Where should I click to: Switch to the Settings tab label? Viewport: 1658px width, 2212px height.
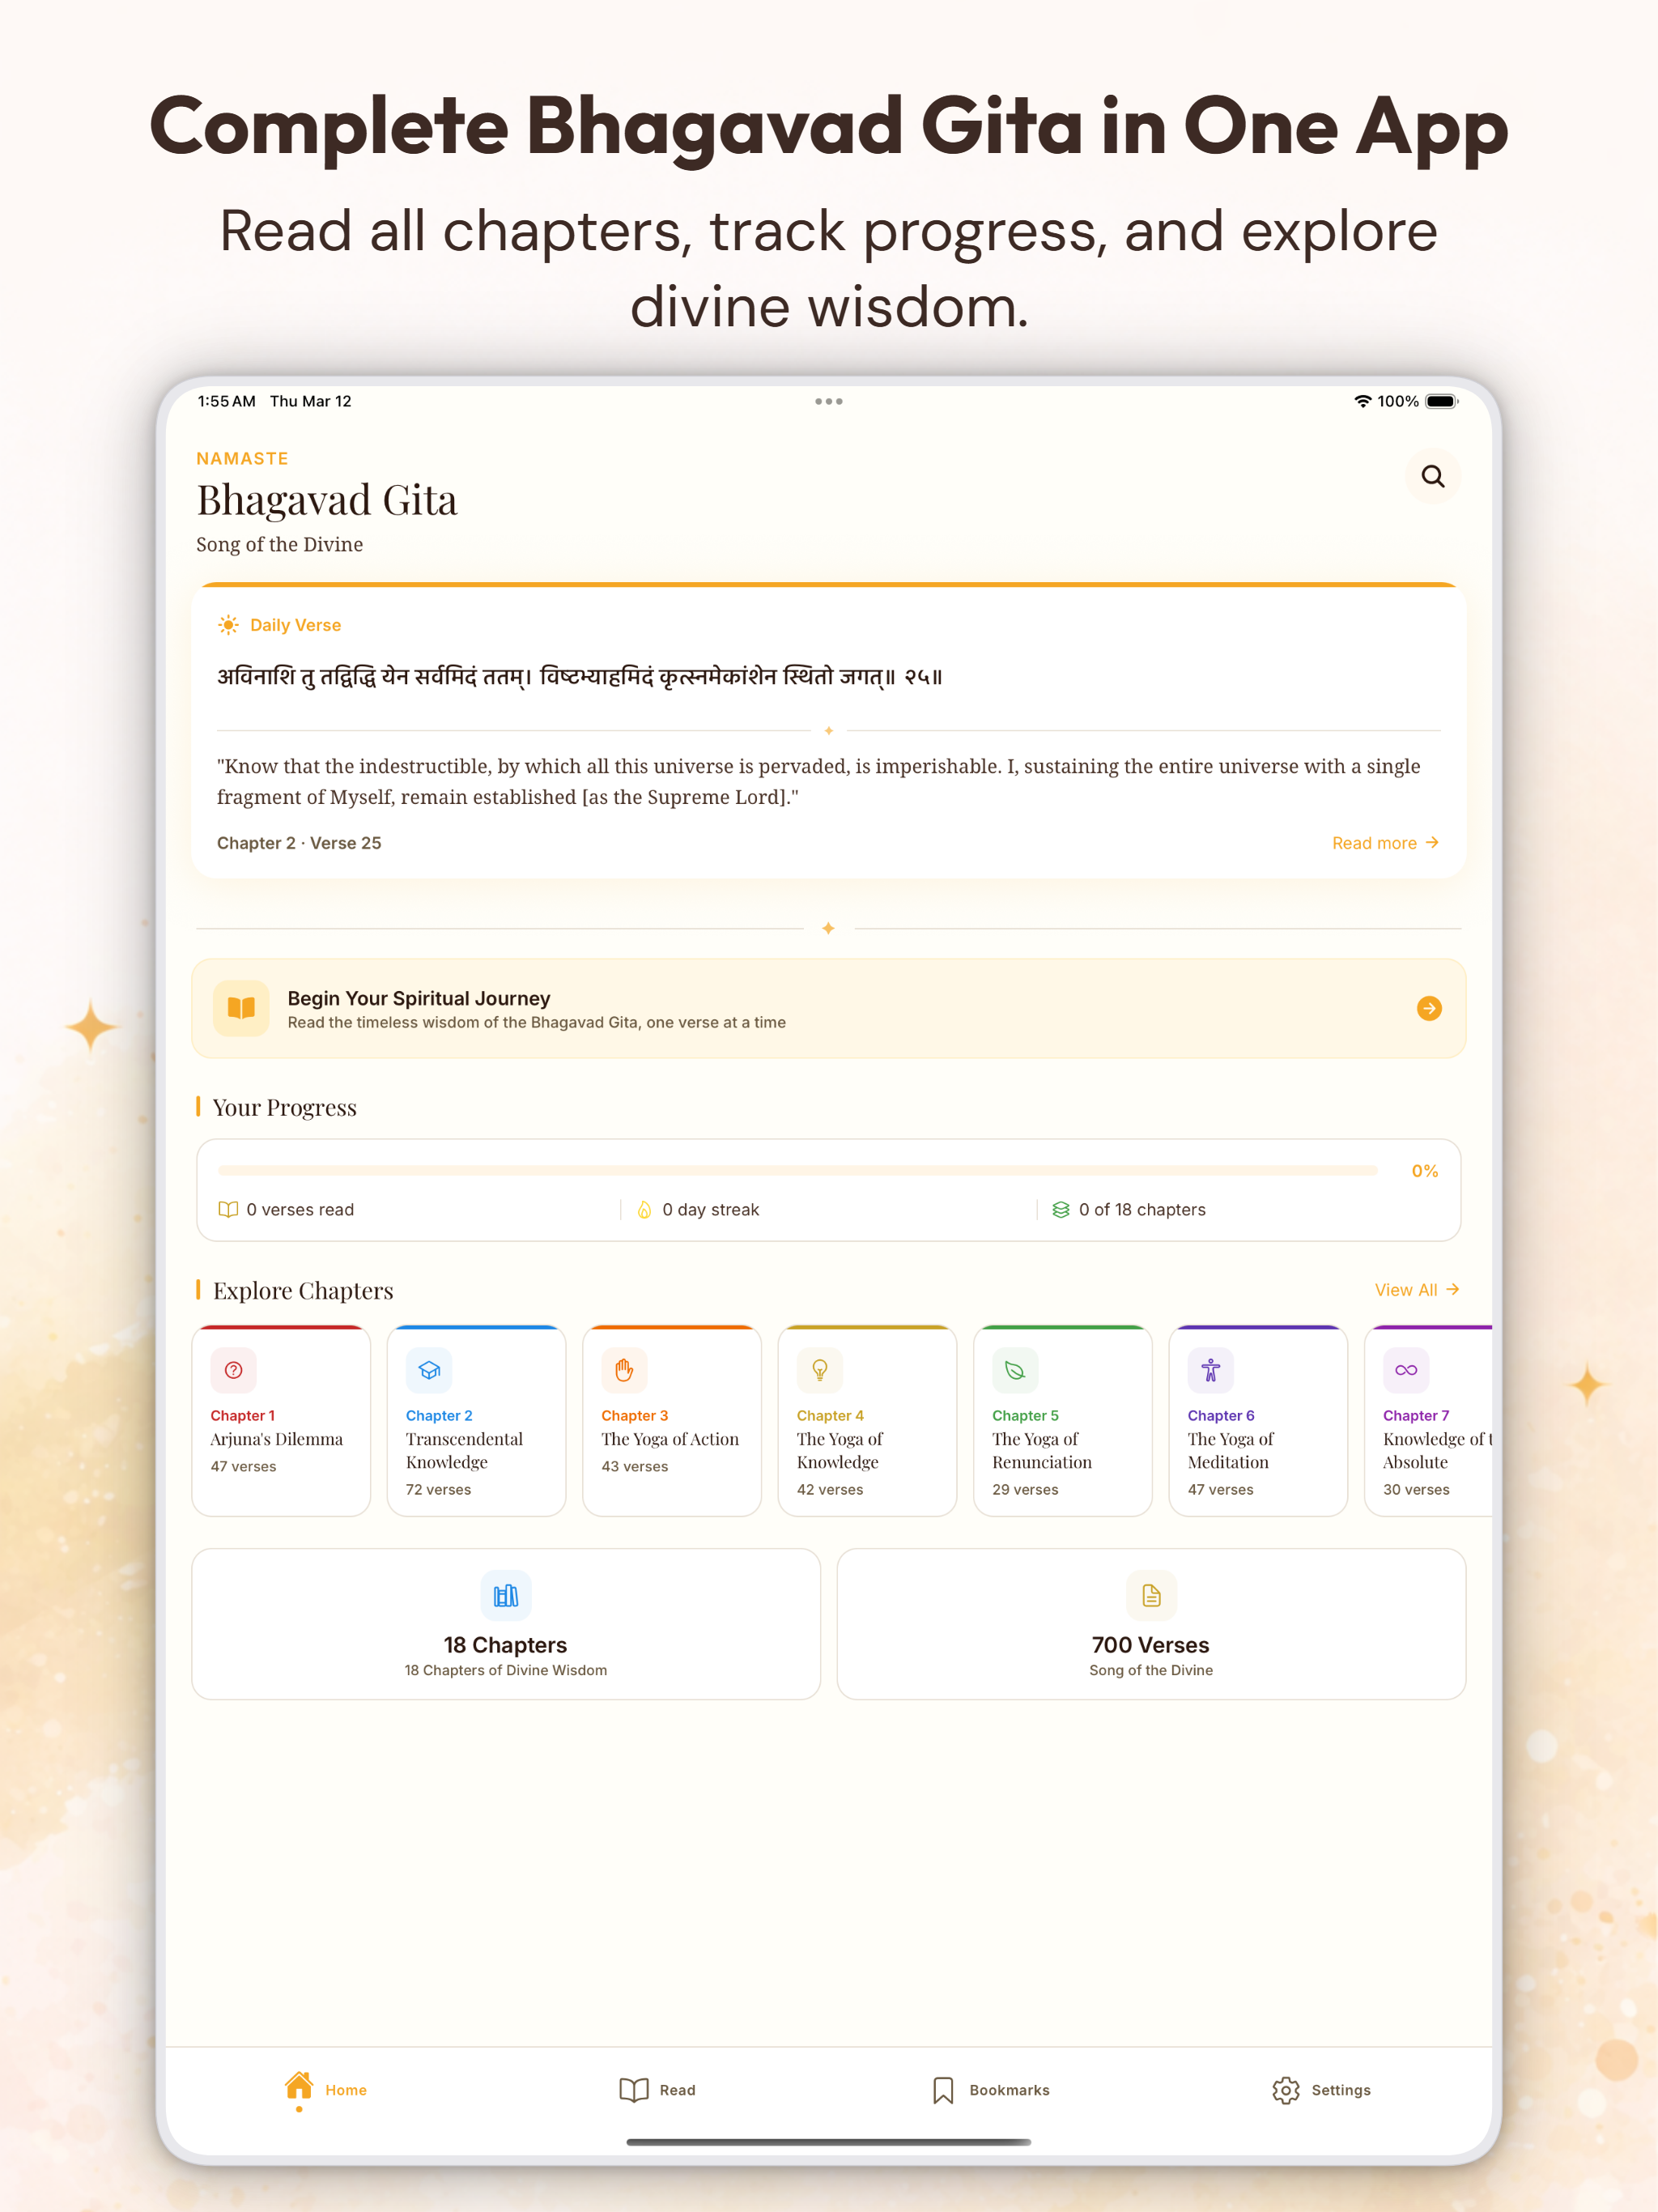click(x=1341, y=2090)
